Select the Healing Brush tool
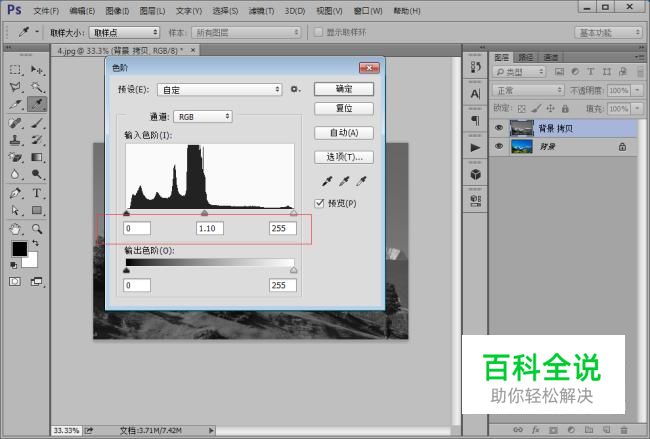Screen dimensions: 650x439 click(15, 123)
